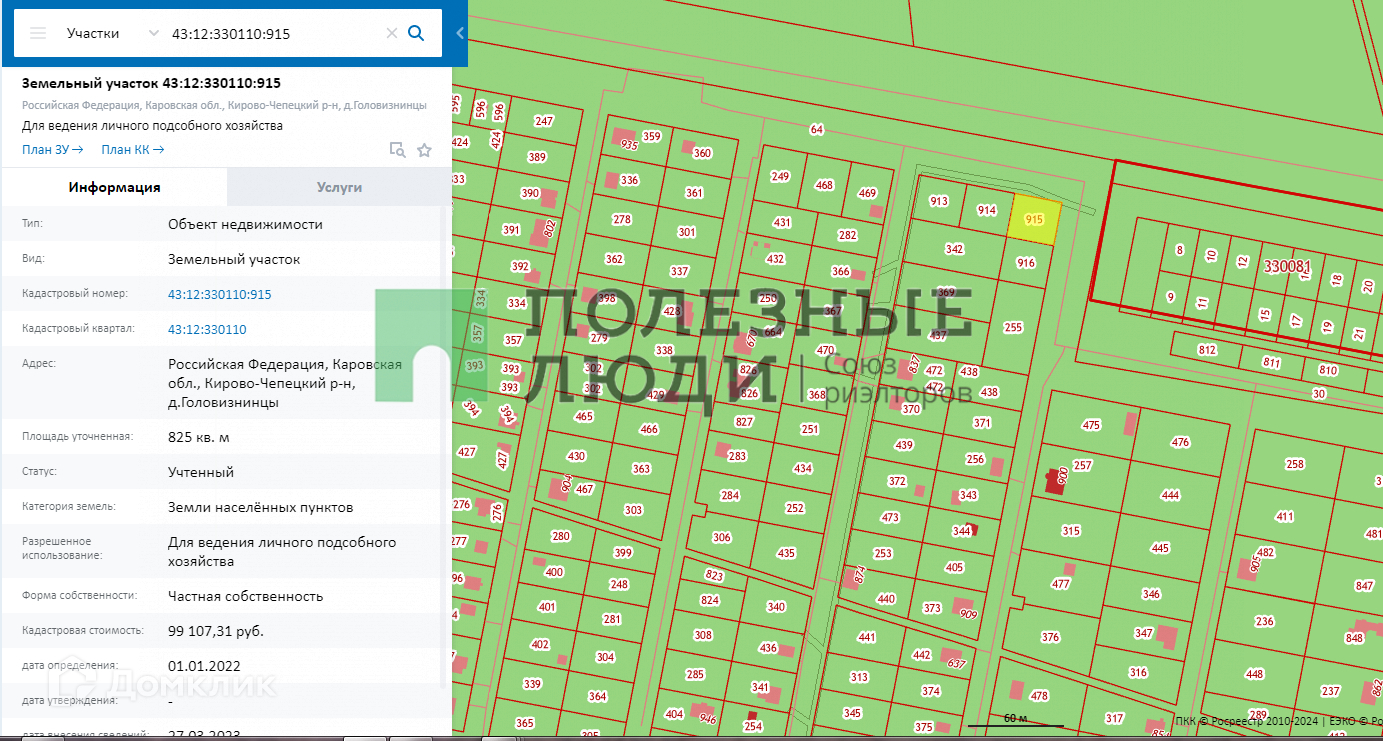
Task: Switch to the Информация tab
Action: (x=114, y=187)
